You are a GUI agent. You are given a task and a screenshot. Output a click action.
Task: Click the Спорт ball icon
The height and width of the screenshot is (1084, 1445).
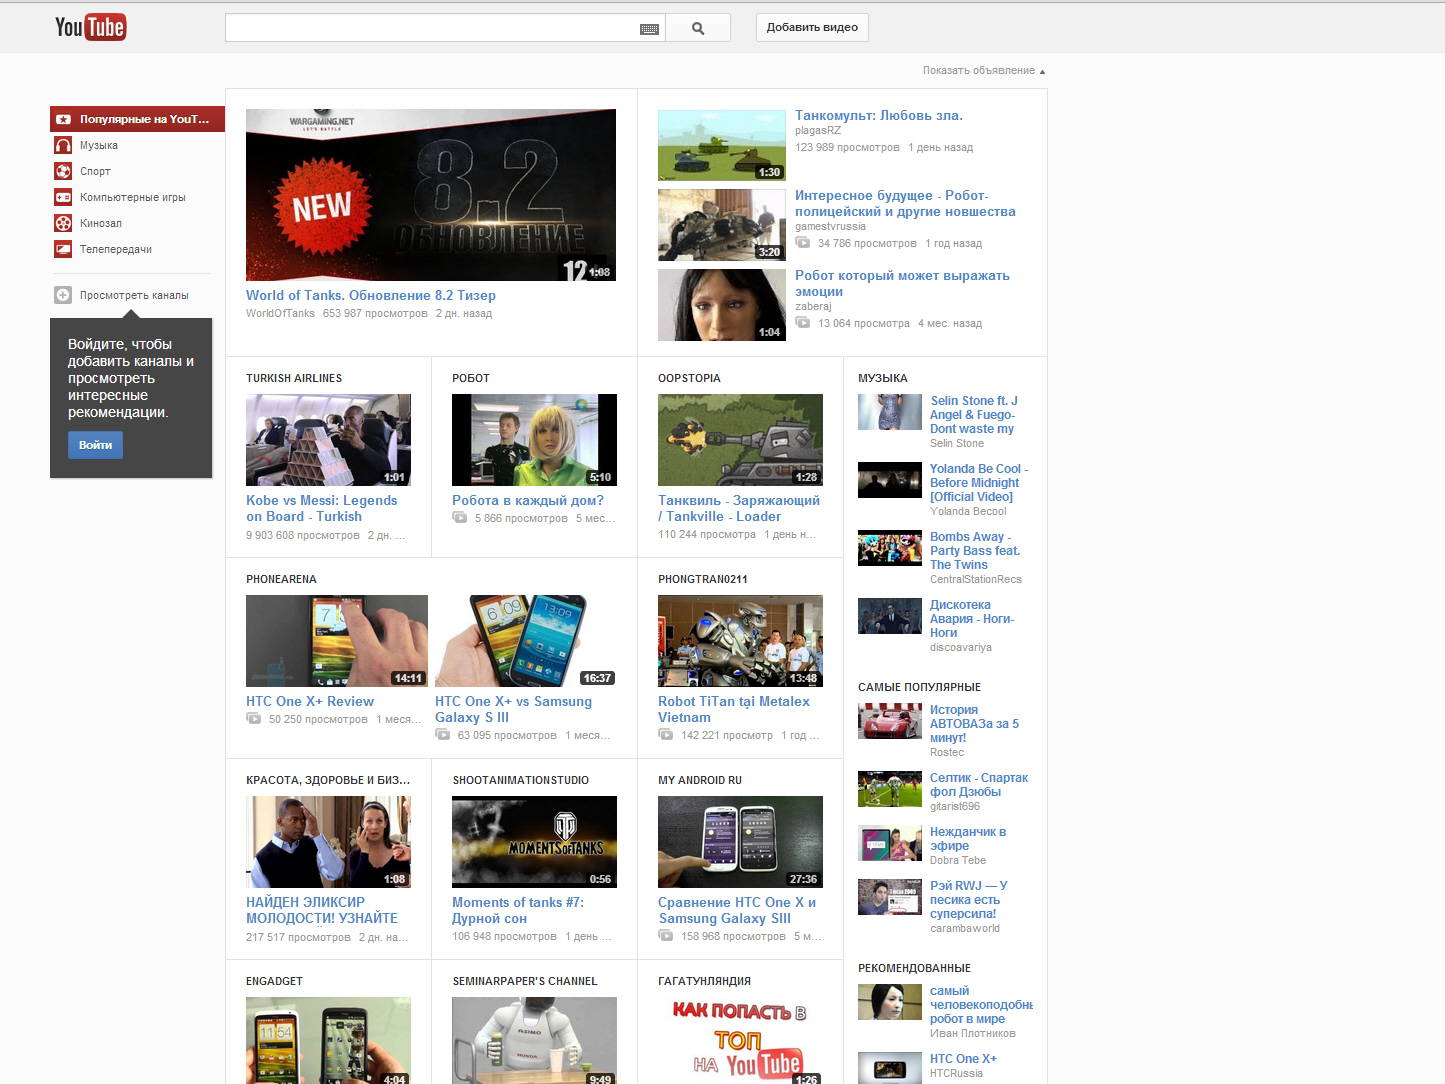click(x=63, y=171)
